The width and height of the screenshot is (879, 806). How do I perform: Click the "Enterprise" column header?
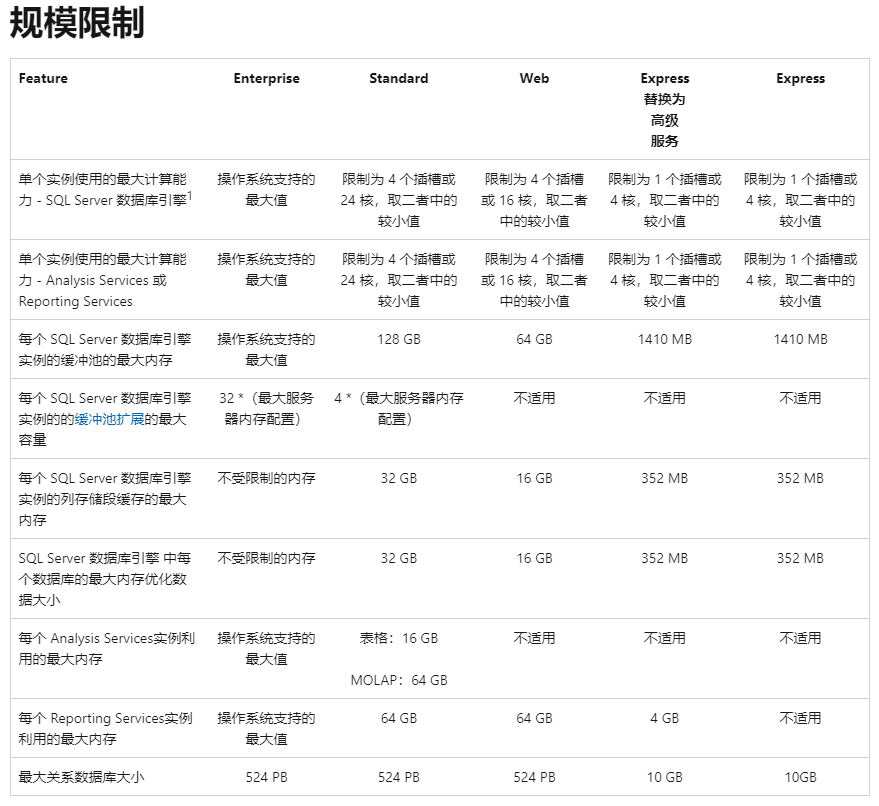266,78
